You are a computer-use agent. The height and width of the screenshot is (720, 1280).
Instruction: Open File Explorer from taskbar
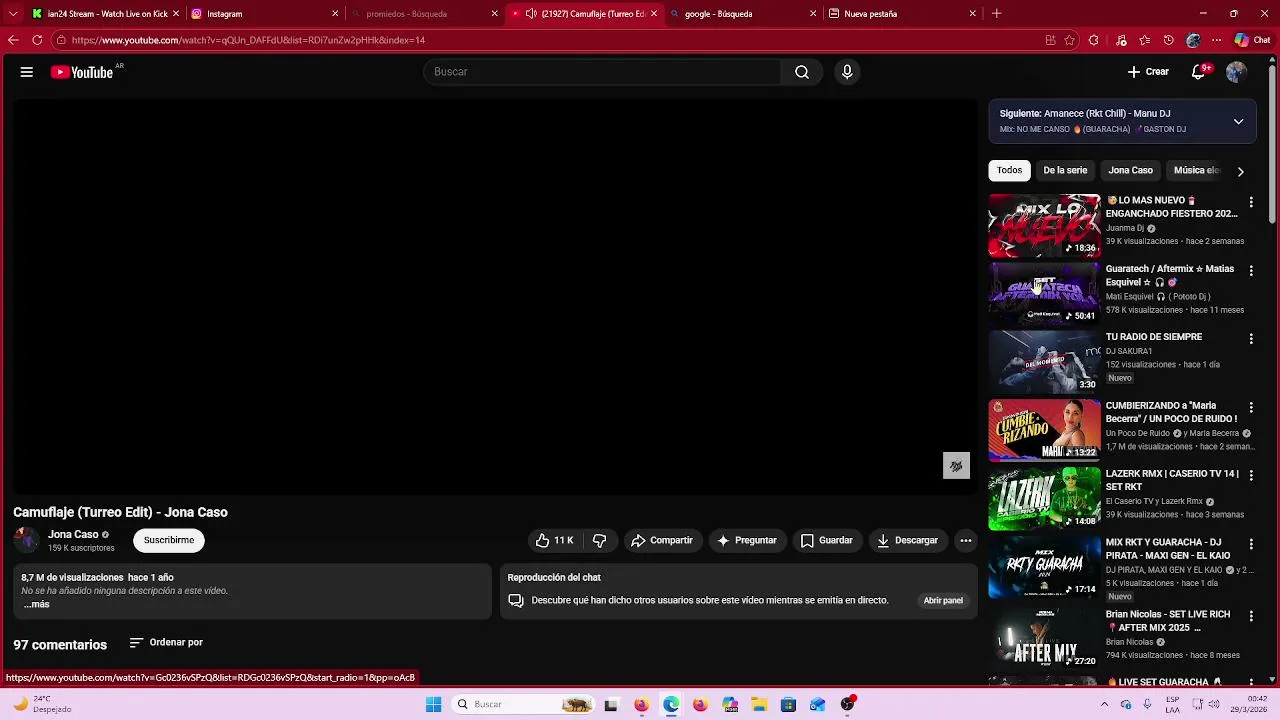(x=759, y=704)
